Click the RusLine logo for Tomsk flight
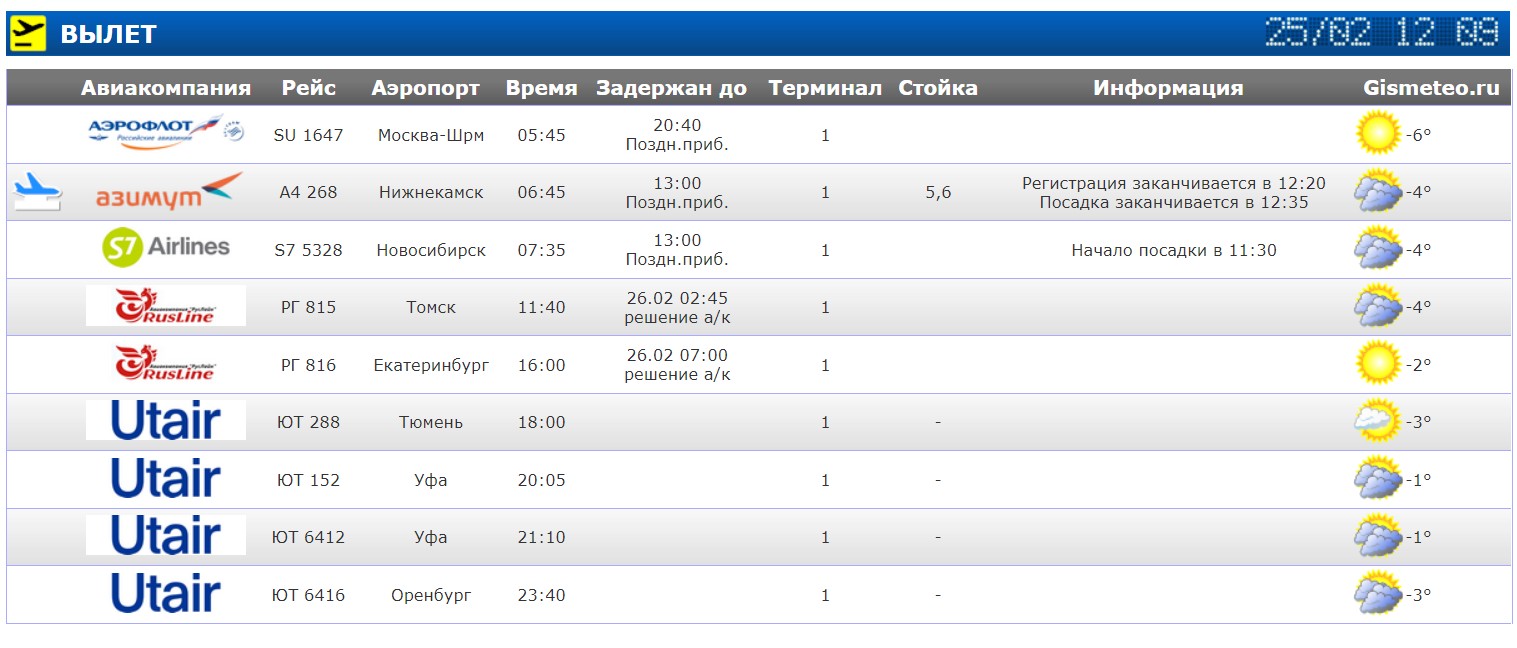The height and width of the screenshot is (648, 1517). pos(166,306)
